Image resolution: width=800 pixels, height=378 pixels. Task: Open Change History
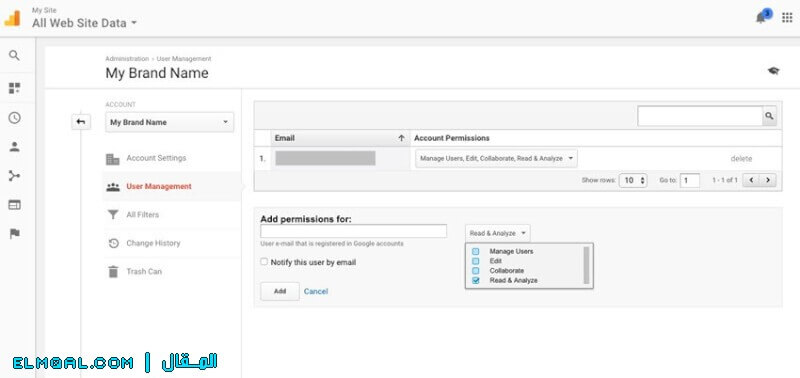tap(153, 243)
